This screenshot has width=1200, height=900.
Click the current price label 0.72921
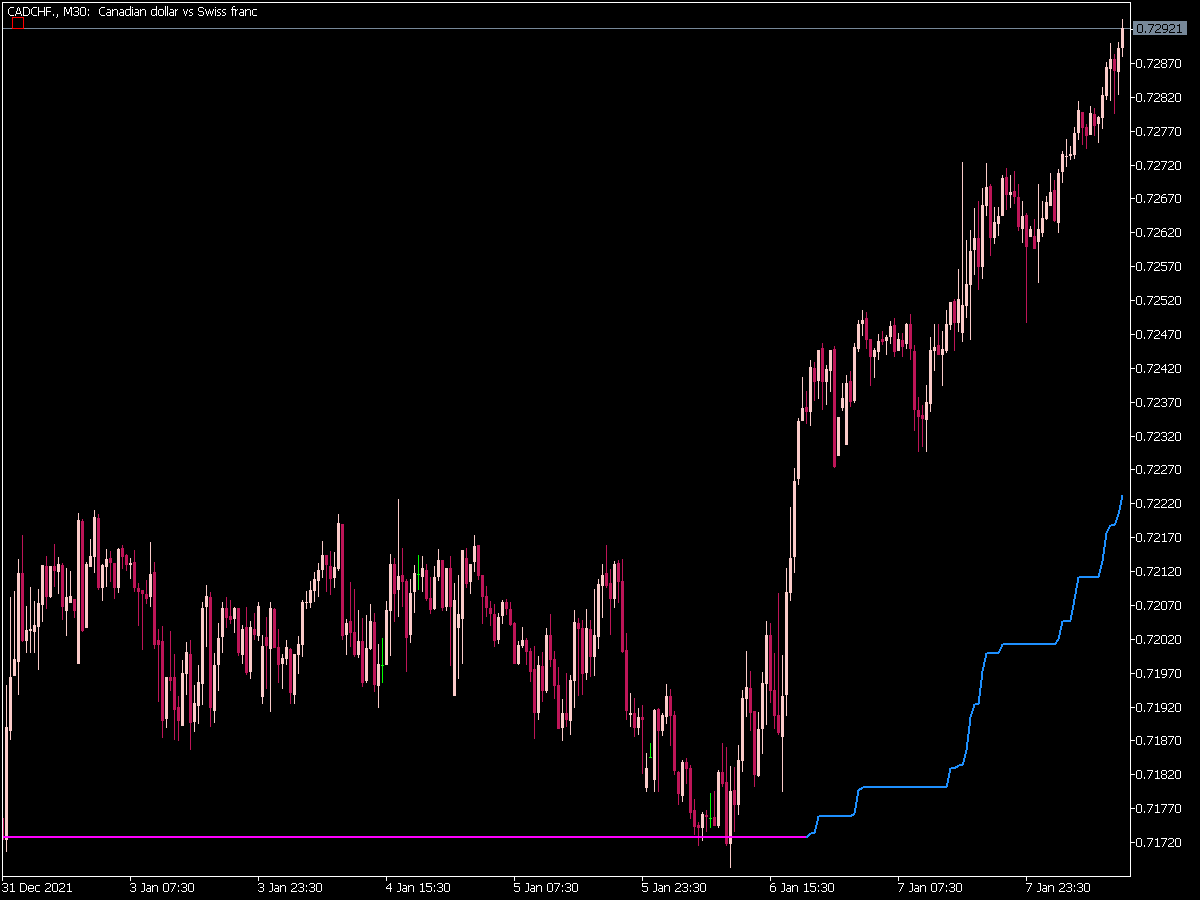point(1161,29)
